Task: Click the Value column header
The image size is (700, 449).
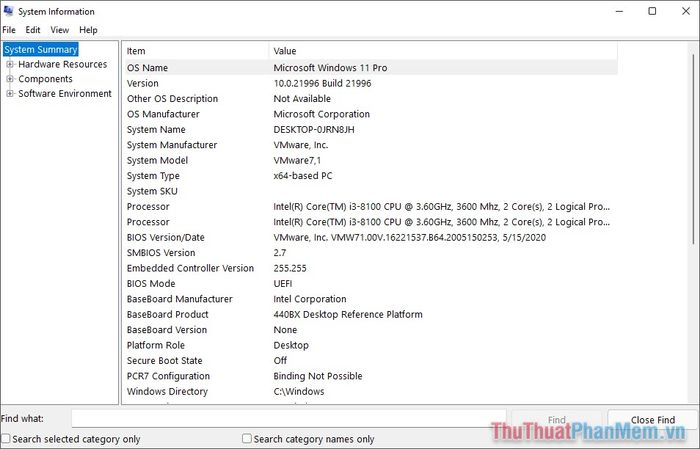Action: click(x=440, y=51)
